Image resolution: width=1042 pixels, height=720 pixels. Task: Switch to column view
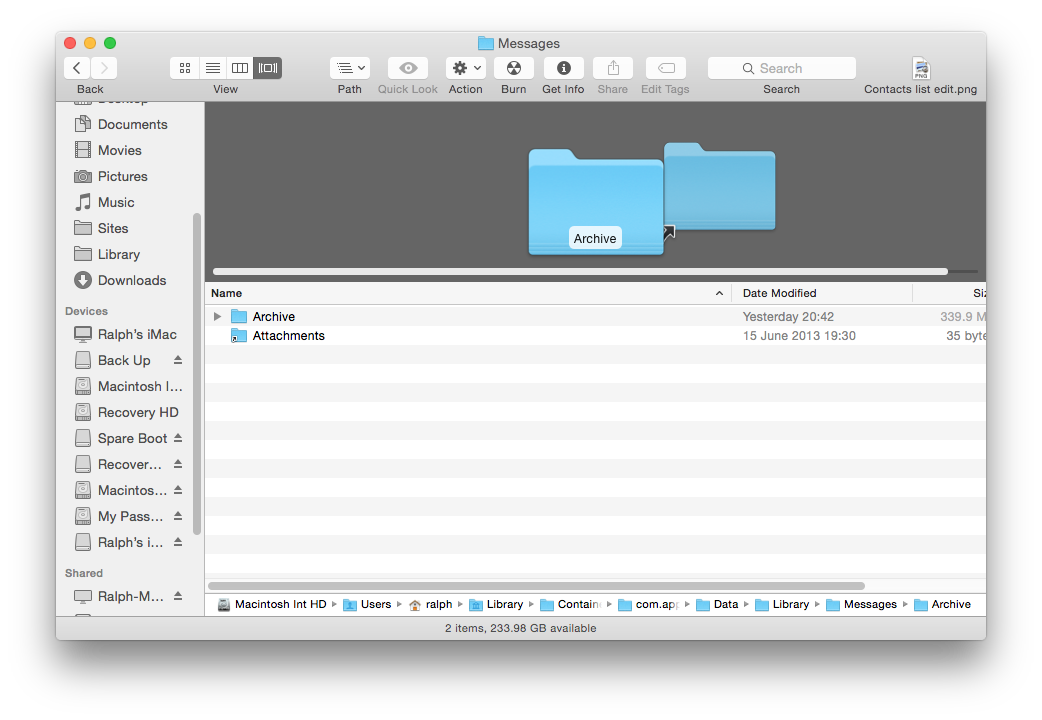tap(240, 68)
